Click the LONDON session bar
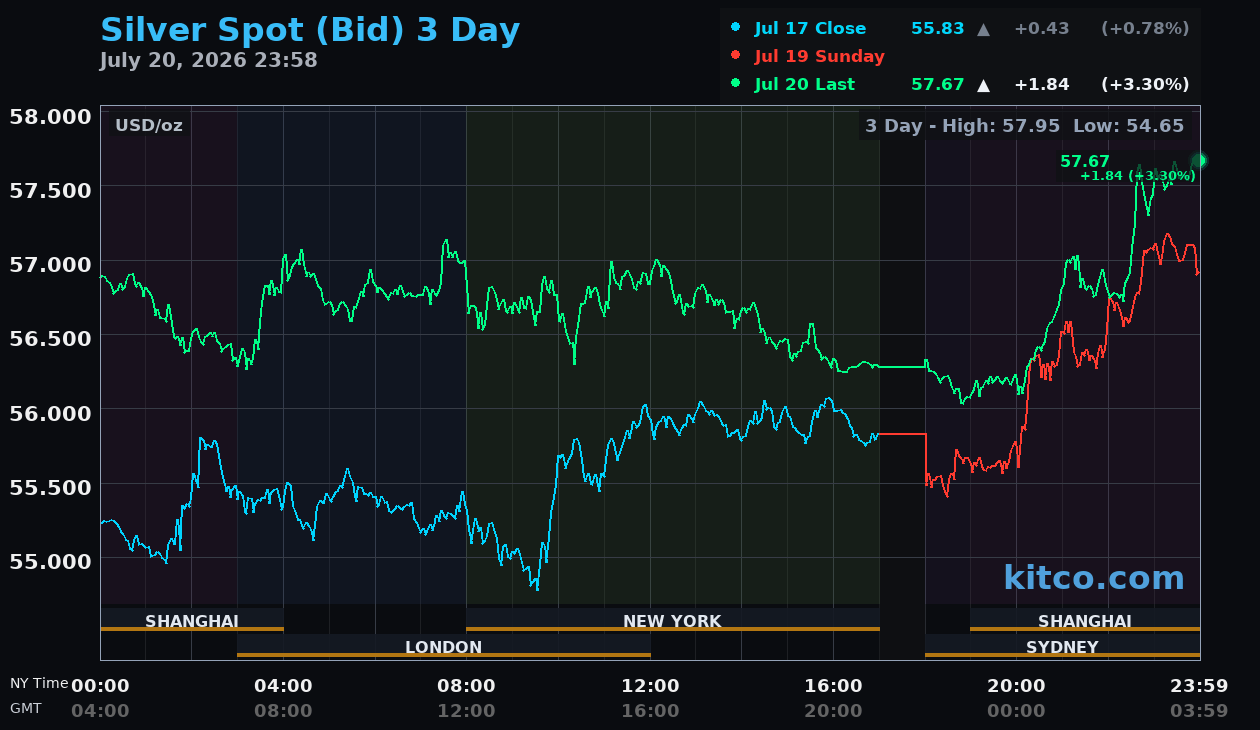Screen dimensions: 1260x730 click(444, 646)
